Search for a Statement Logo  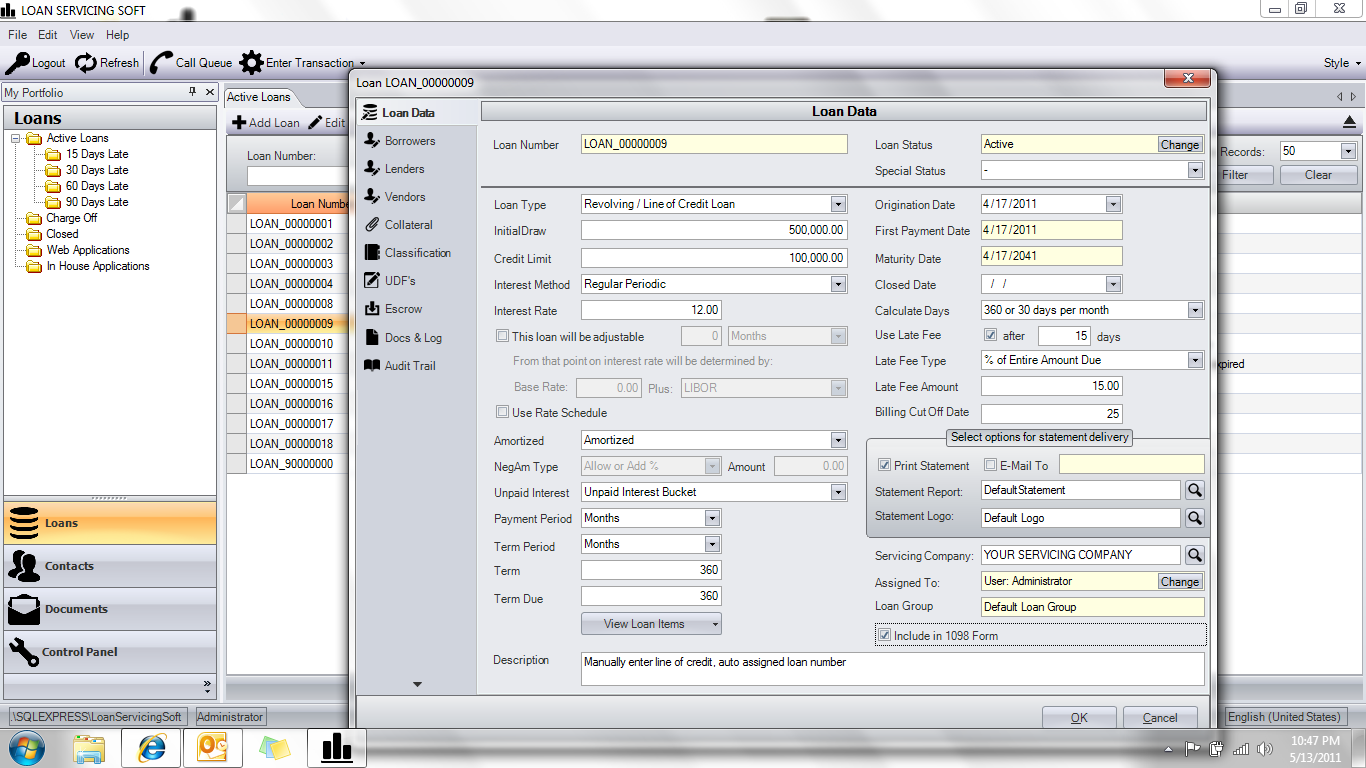click(x=1194, y=518)
